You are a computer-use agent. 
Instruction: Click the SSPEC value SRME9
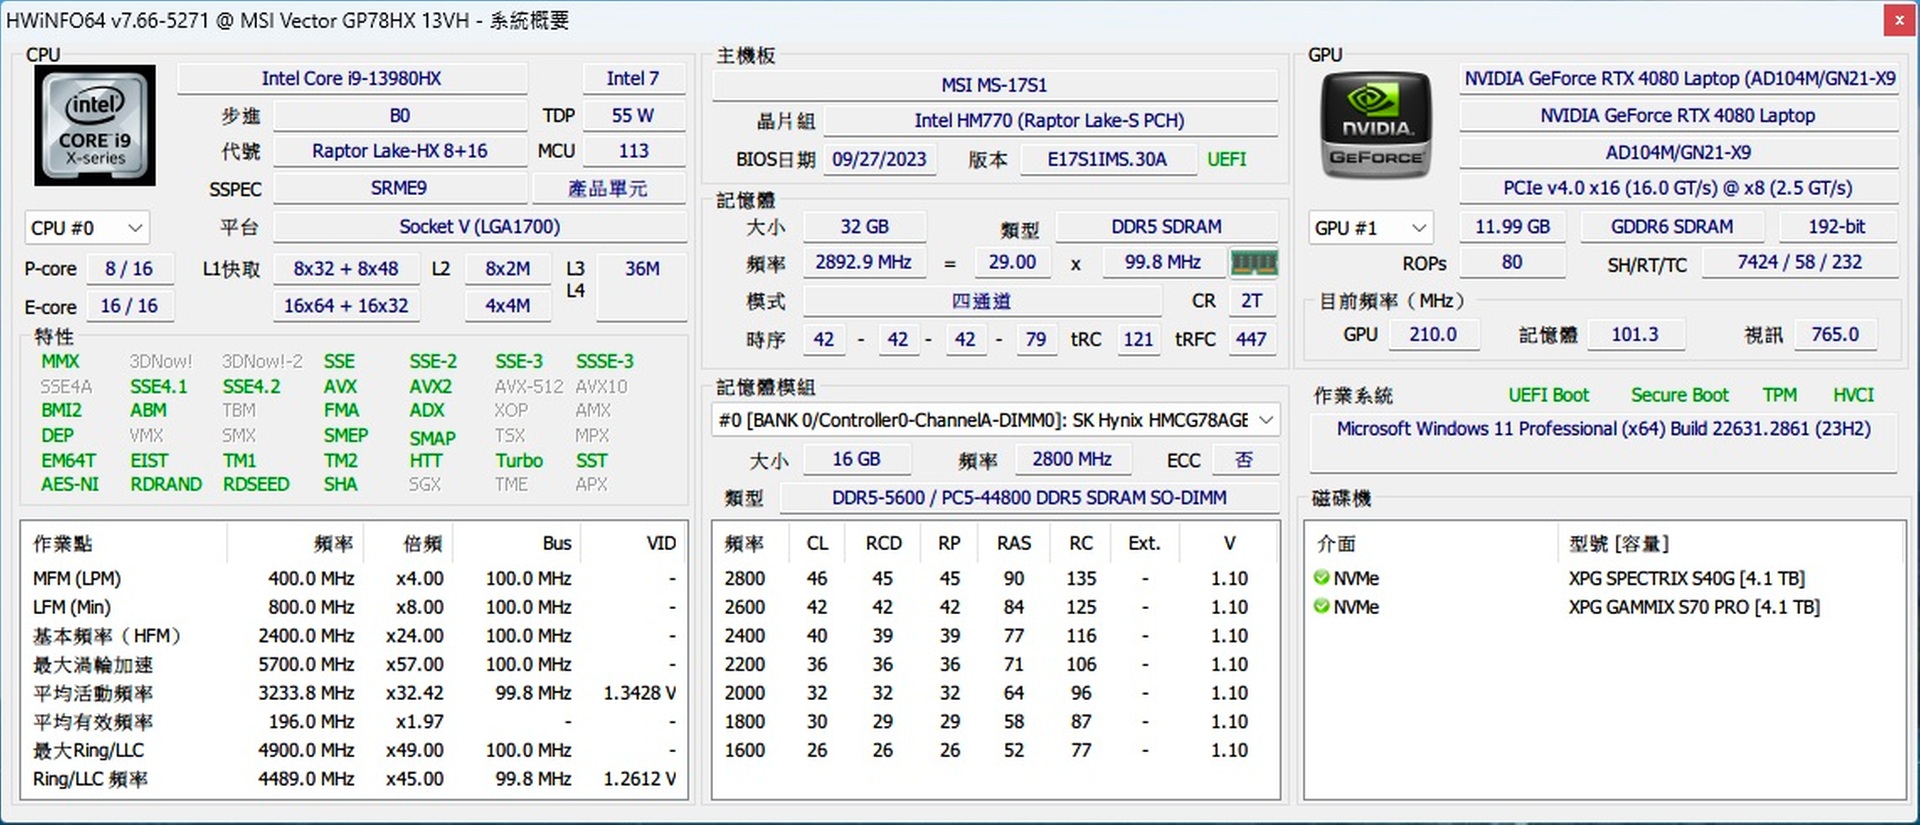click(399, 188)
